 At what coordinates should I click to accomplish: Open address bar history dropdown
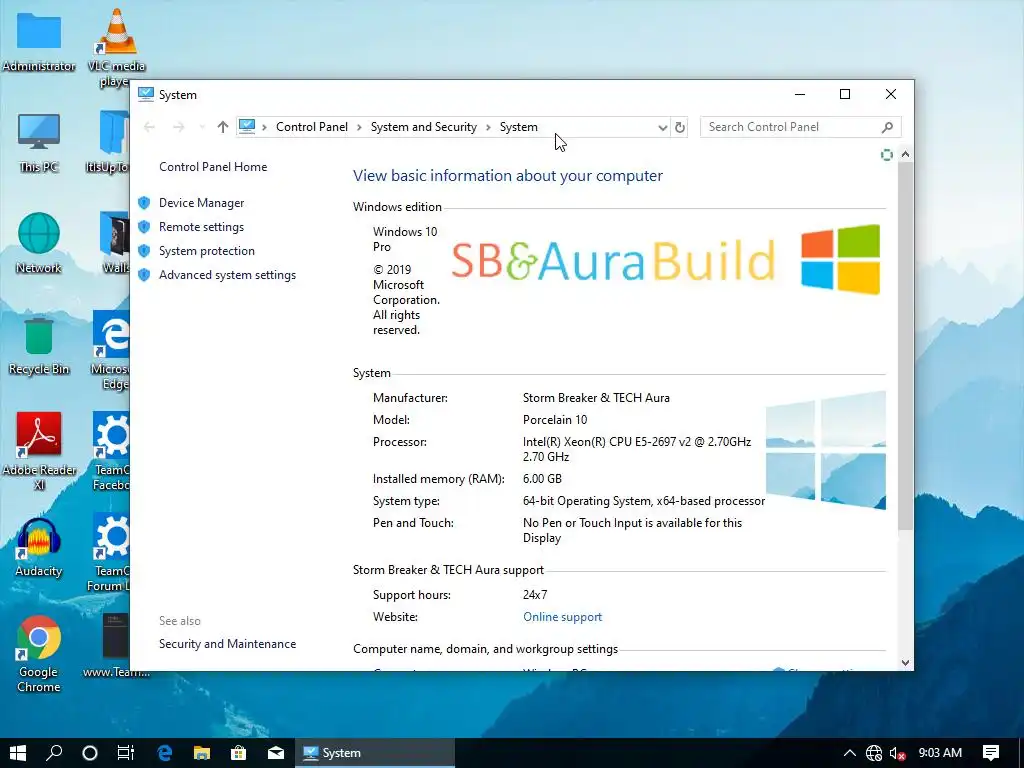662,127
